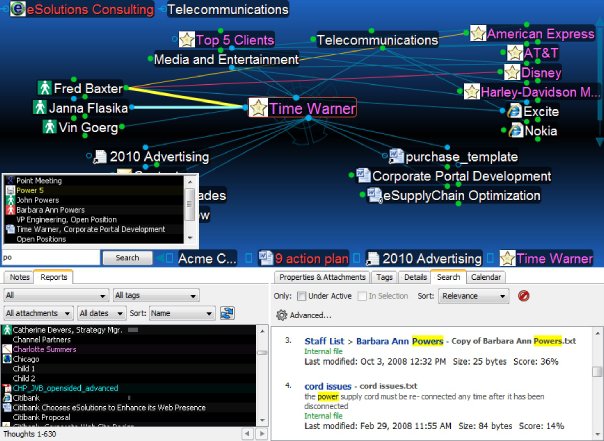Image resolution: width=604 pixels, height=441 pixels.
Task: Open the Calendar tab
Action: click(x=486, y=277)
